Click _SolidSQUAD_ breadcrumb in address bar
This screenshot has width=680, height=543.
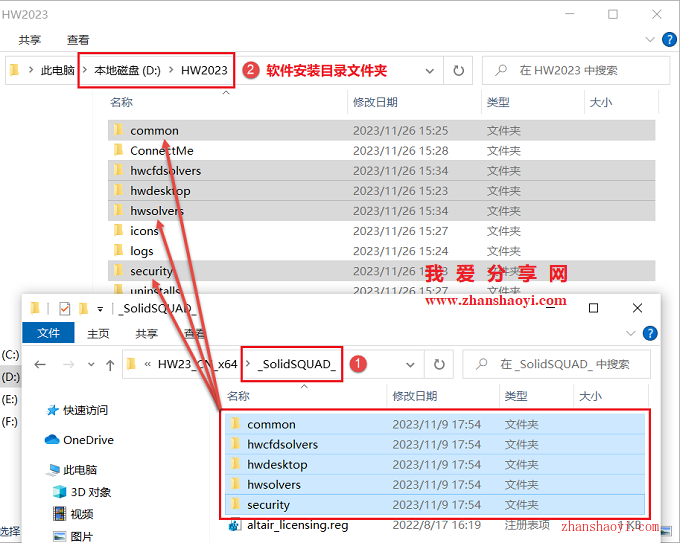(x=297, y=364)
